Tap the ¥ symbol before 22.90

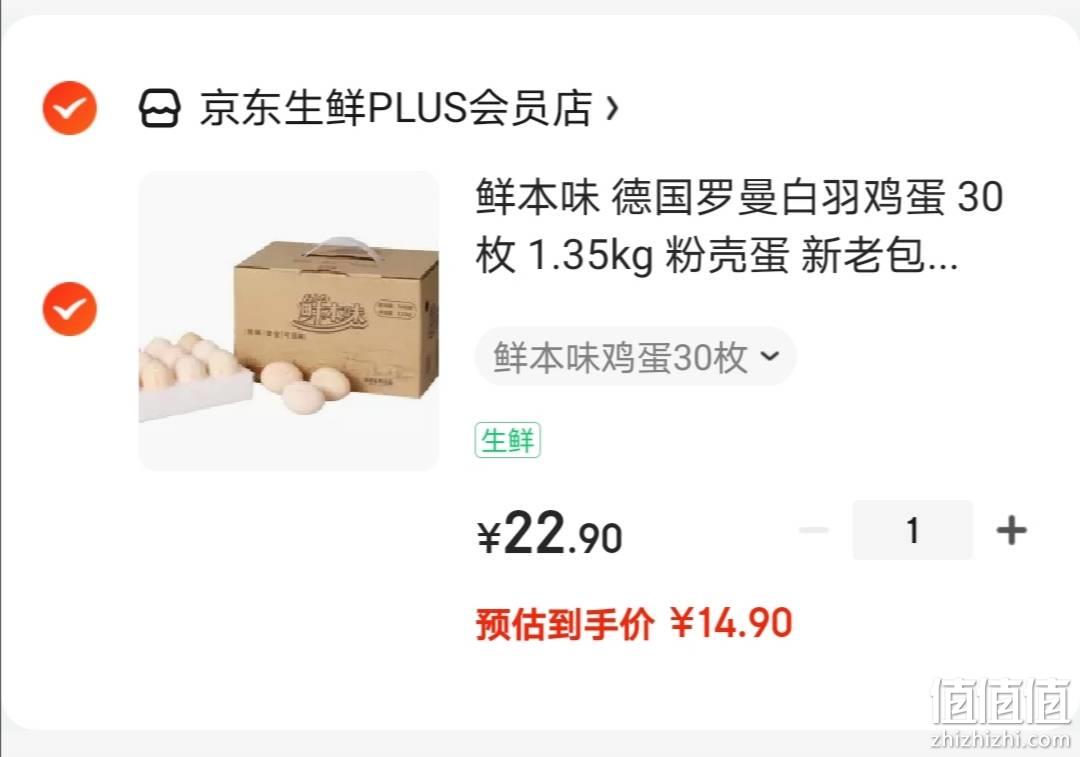point(488,538)
